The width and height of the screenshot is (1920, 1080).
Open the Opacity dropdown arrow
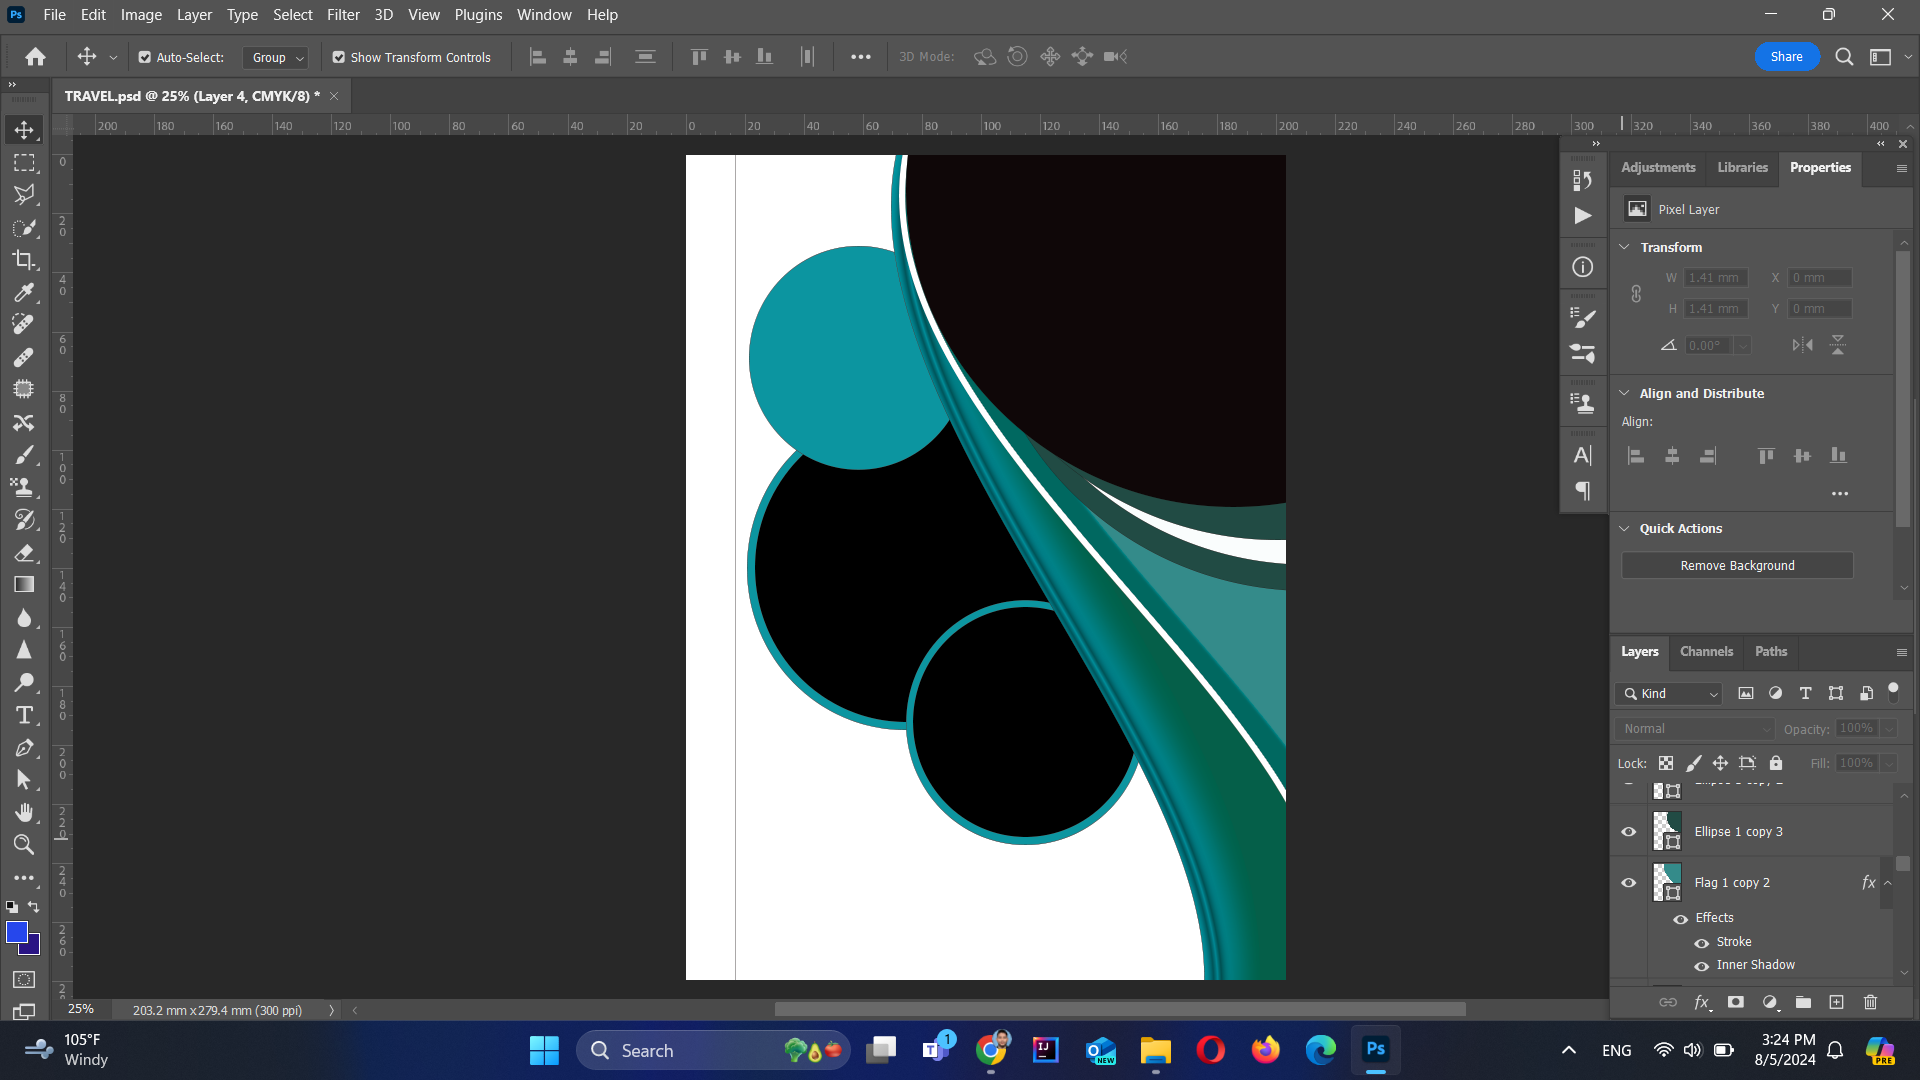1889,729
